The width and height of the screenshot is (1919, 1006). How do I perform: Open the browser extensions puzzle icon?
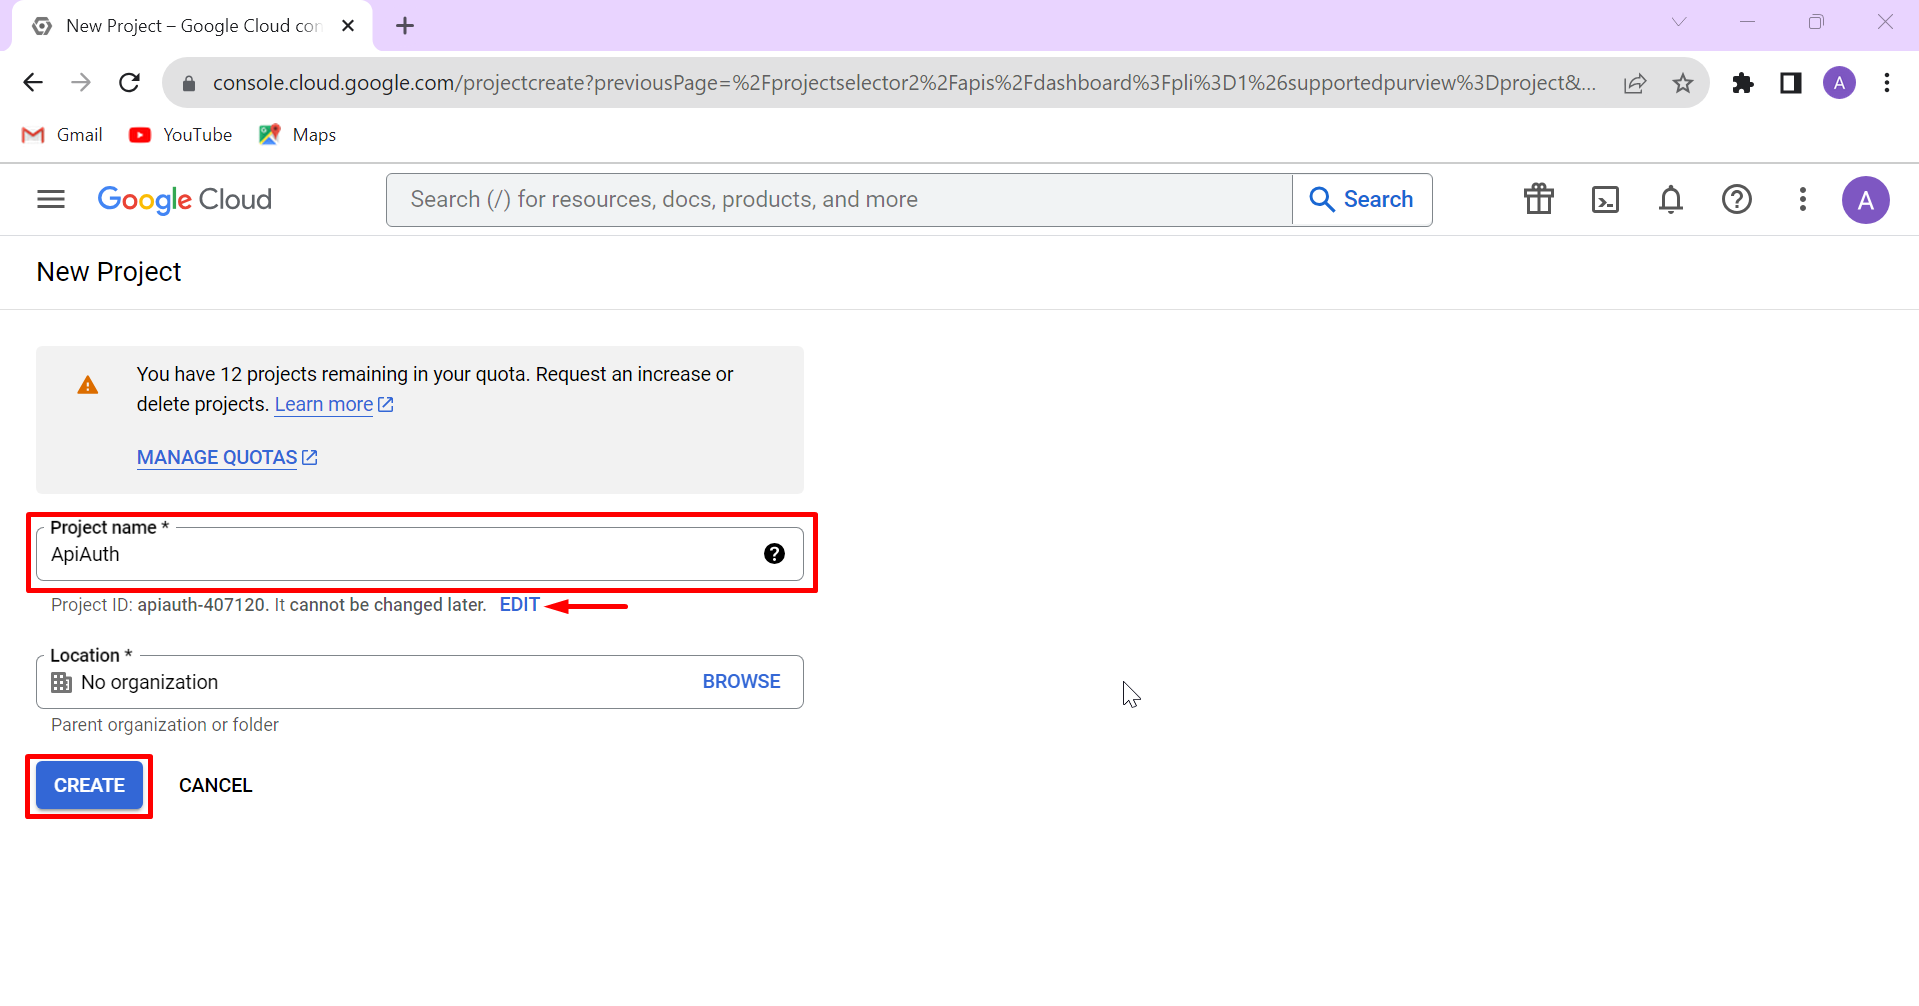1743,82
